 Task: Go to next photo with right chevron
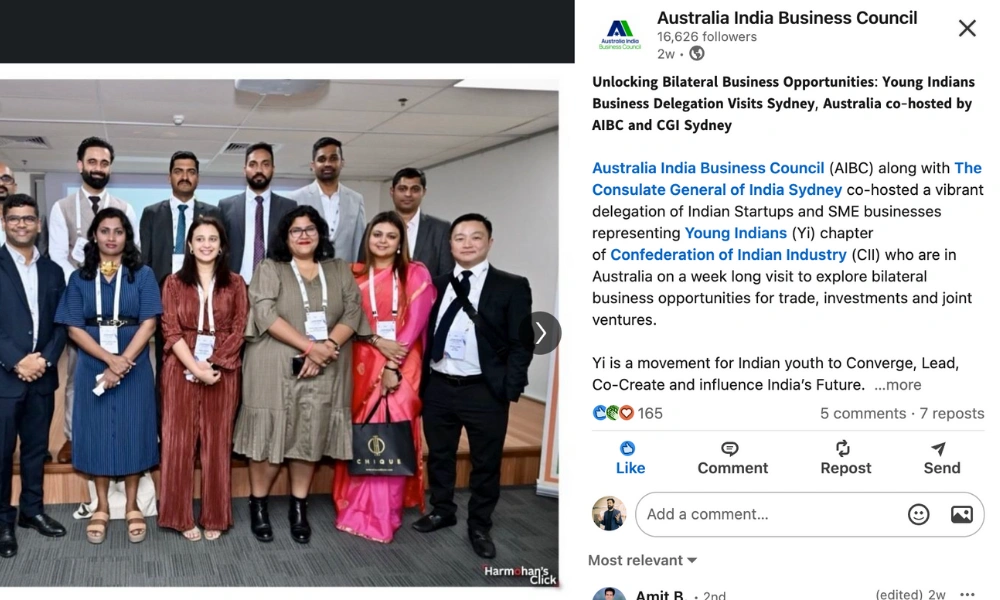tap(541, 333)
